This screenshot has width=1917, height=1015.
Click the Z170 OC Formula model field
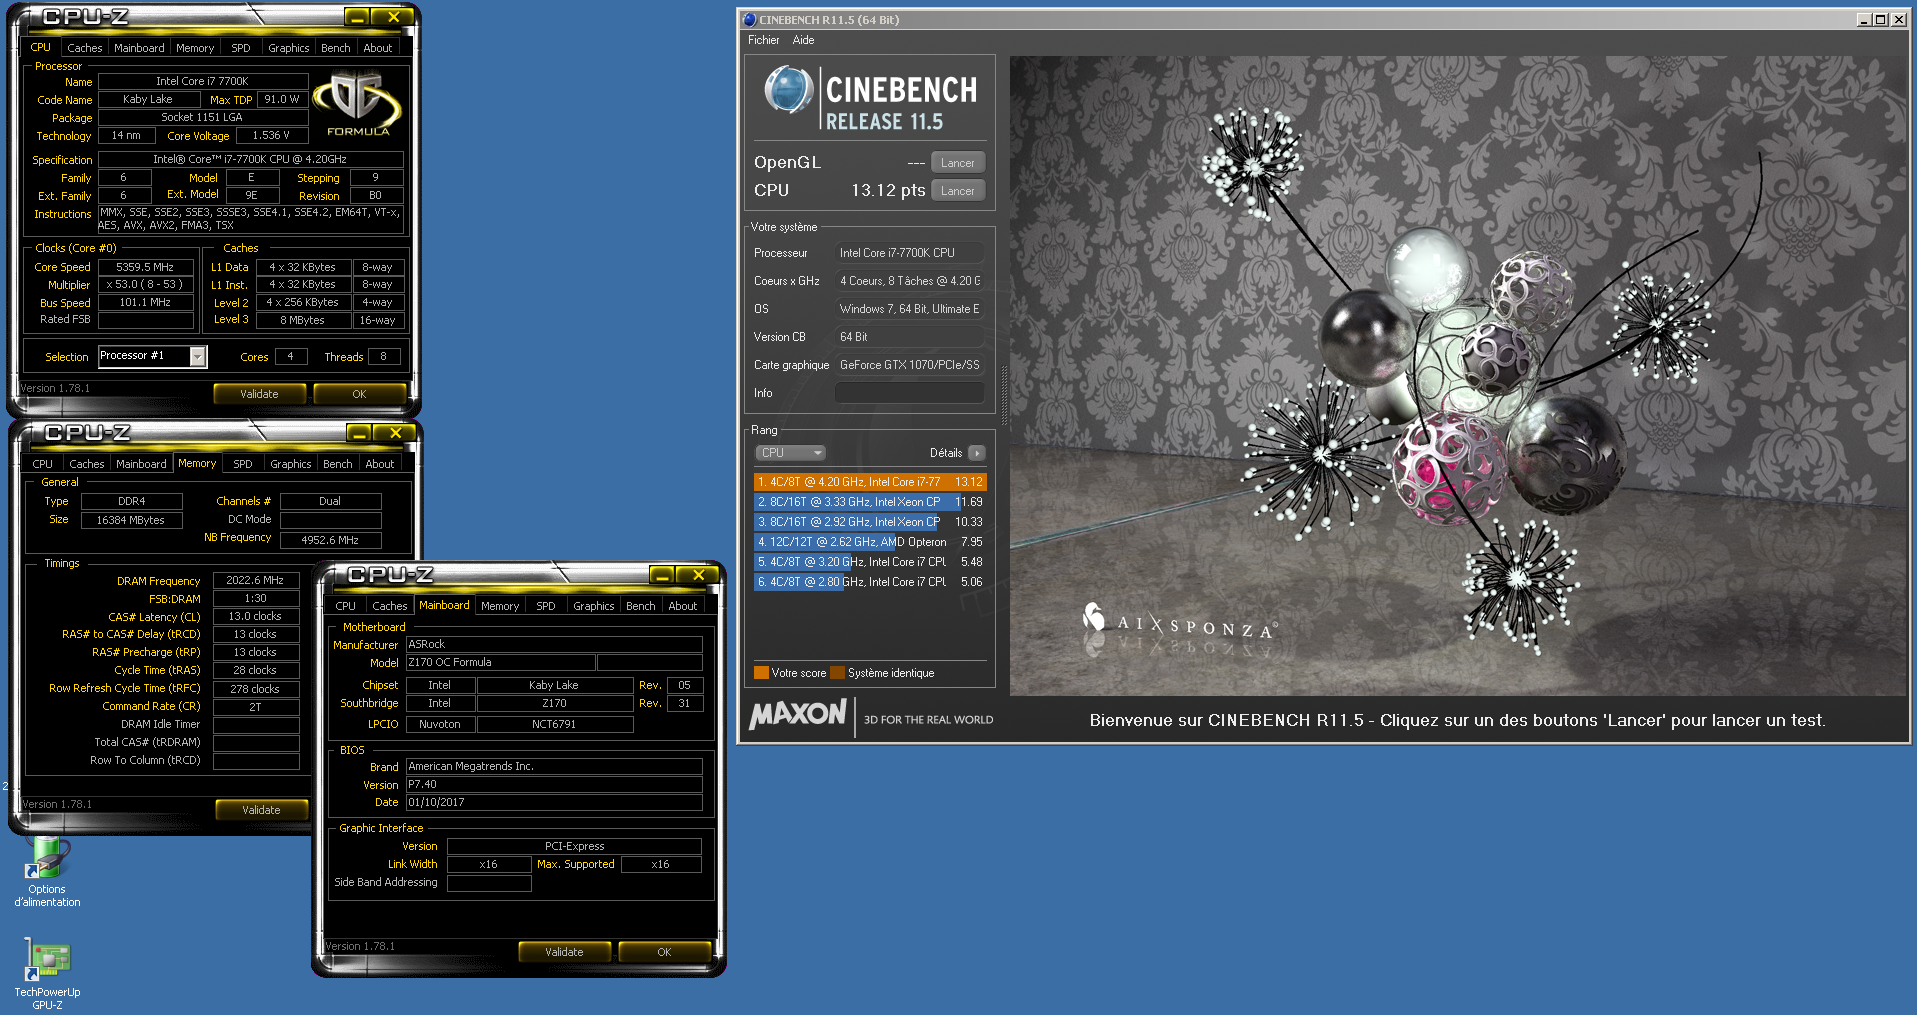click(501, 662)
